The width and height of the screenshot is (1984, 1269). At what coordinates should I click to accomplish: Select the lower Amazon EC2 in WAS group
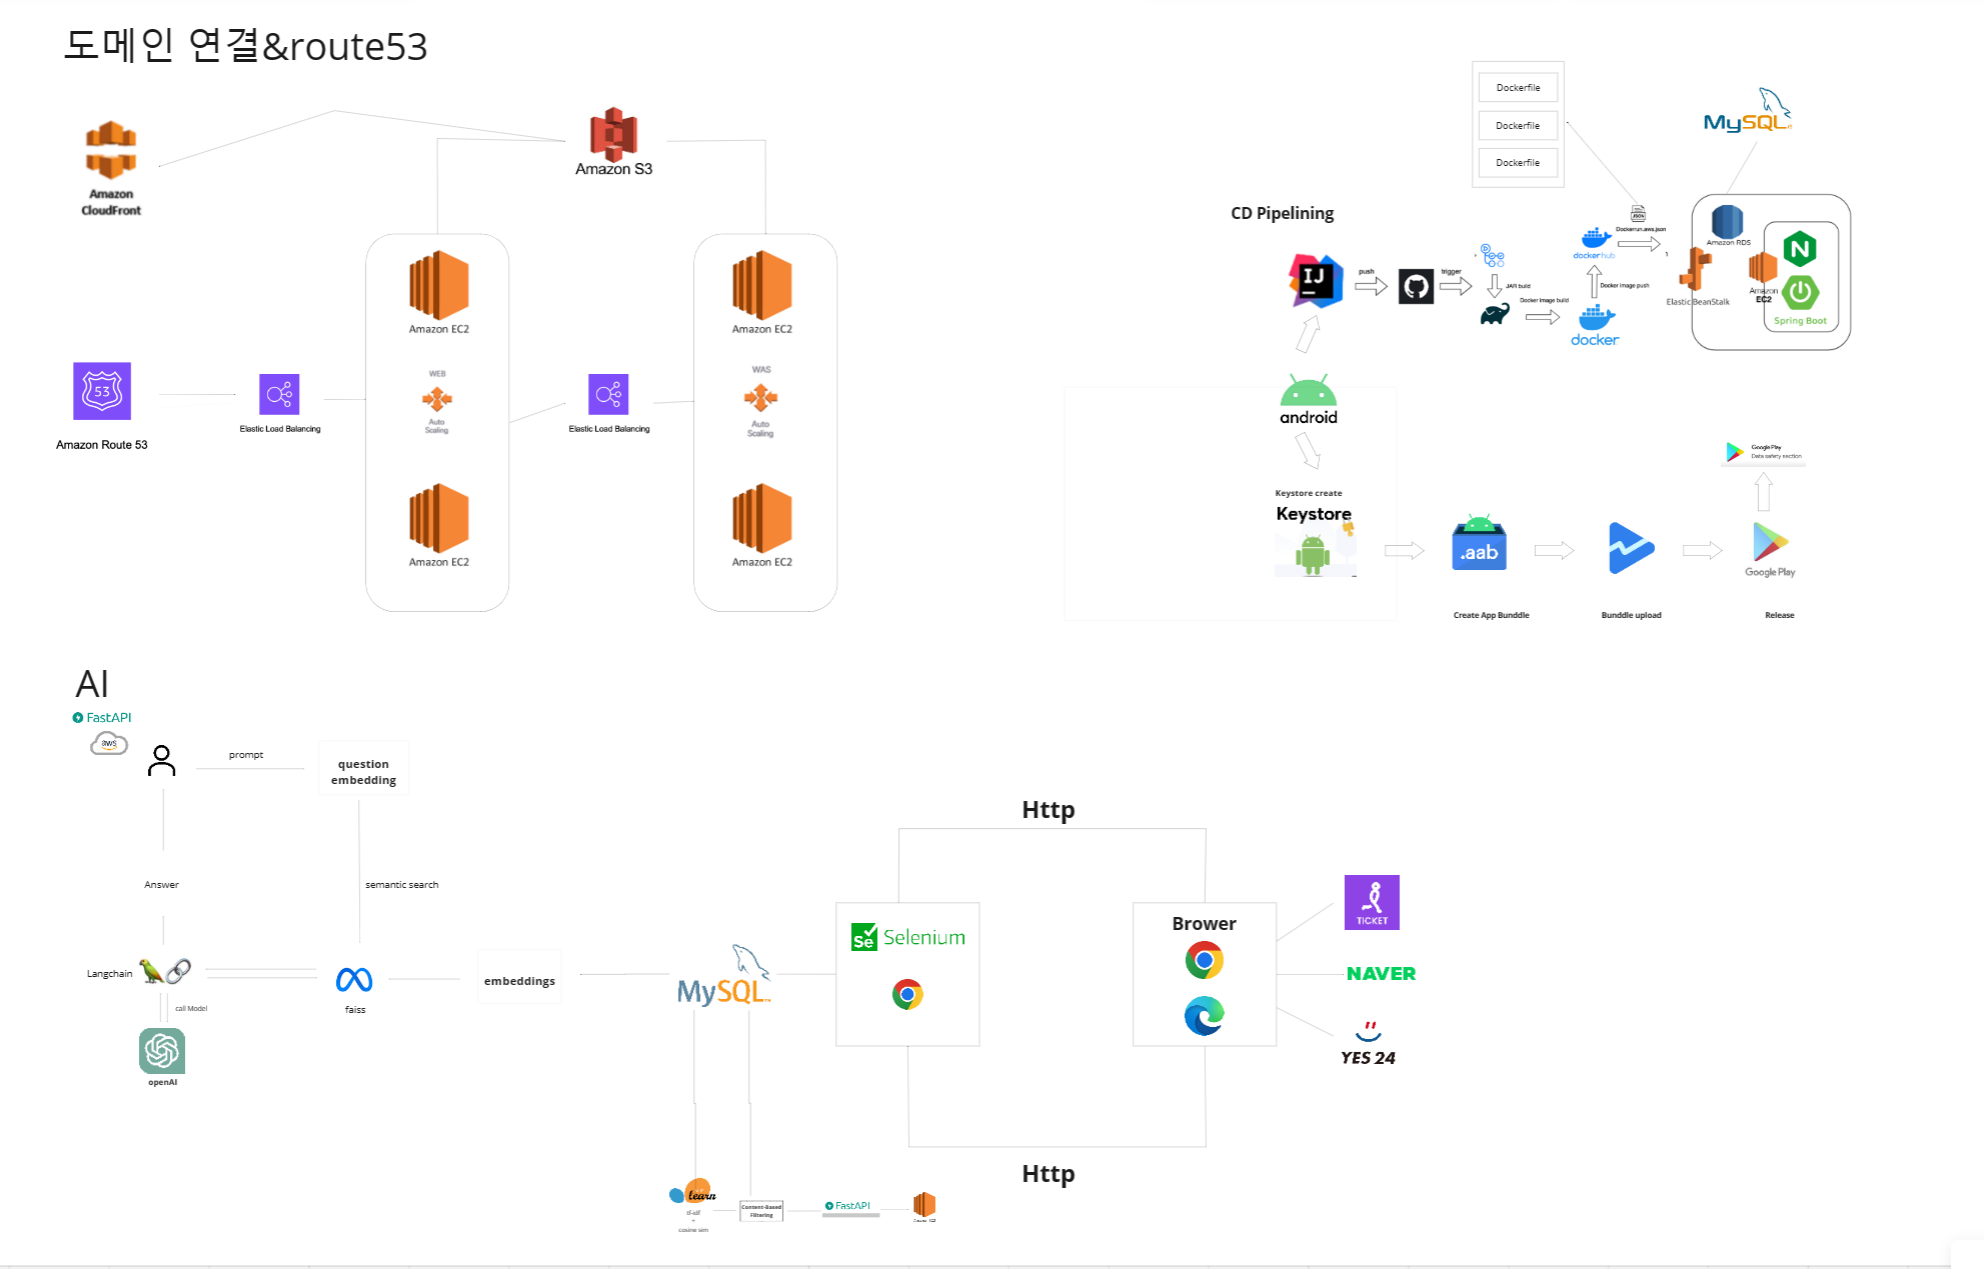tap(762, 518)
